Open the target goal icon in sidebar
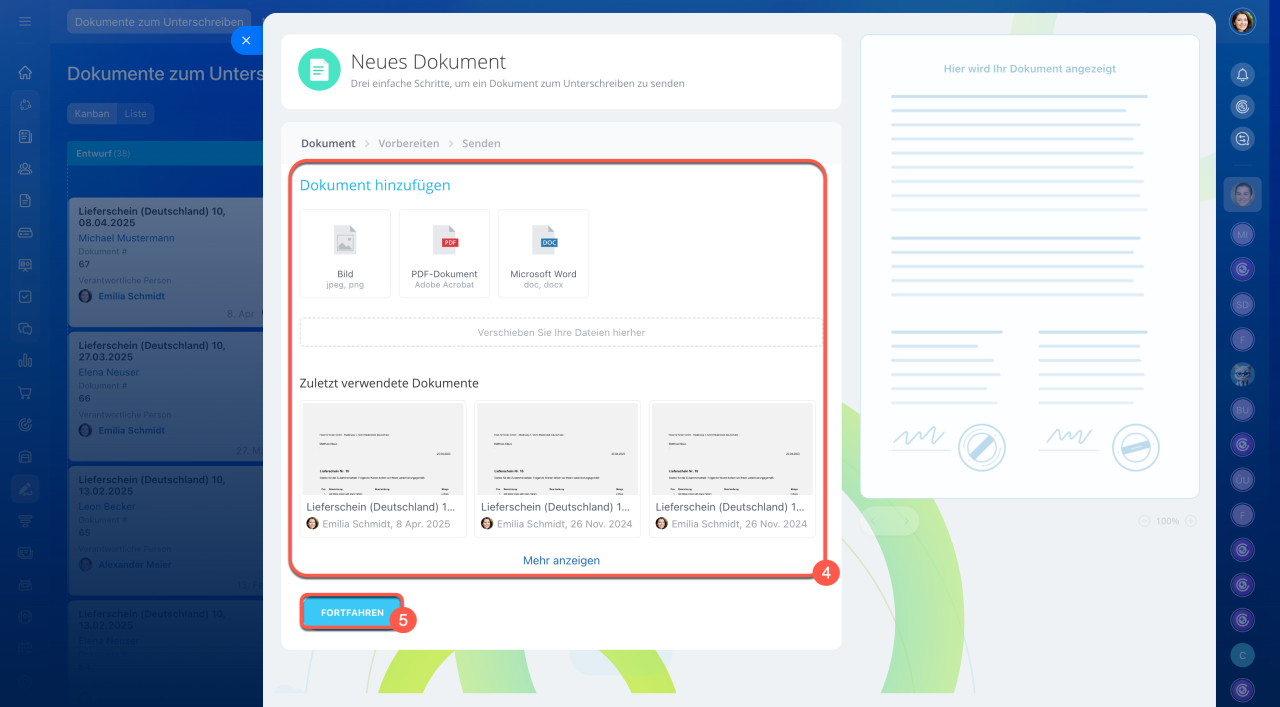Viewport: 1280px width, 707px height. [x=25, y=424]
